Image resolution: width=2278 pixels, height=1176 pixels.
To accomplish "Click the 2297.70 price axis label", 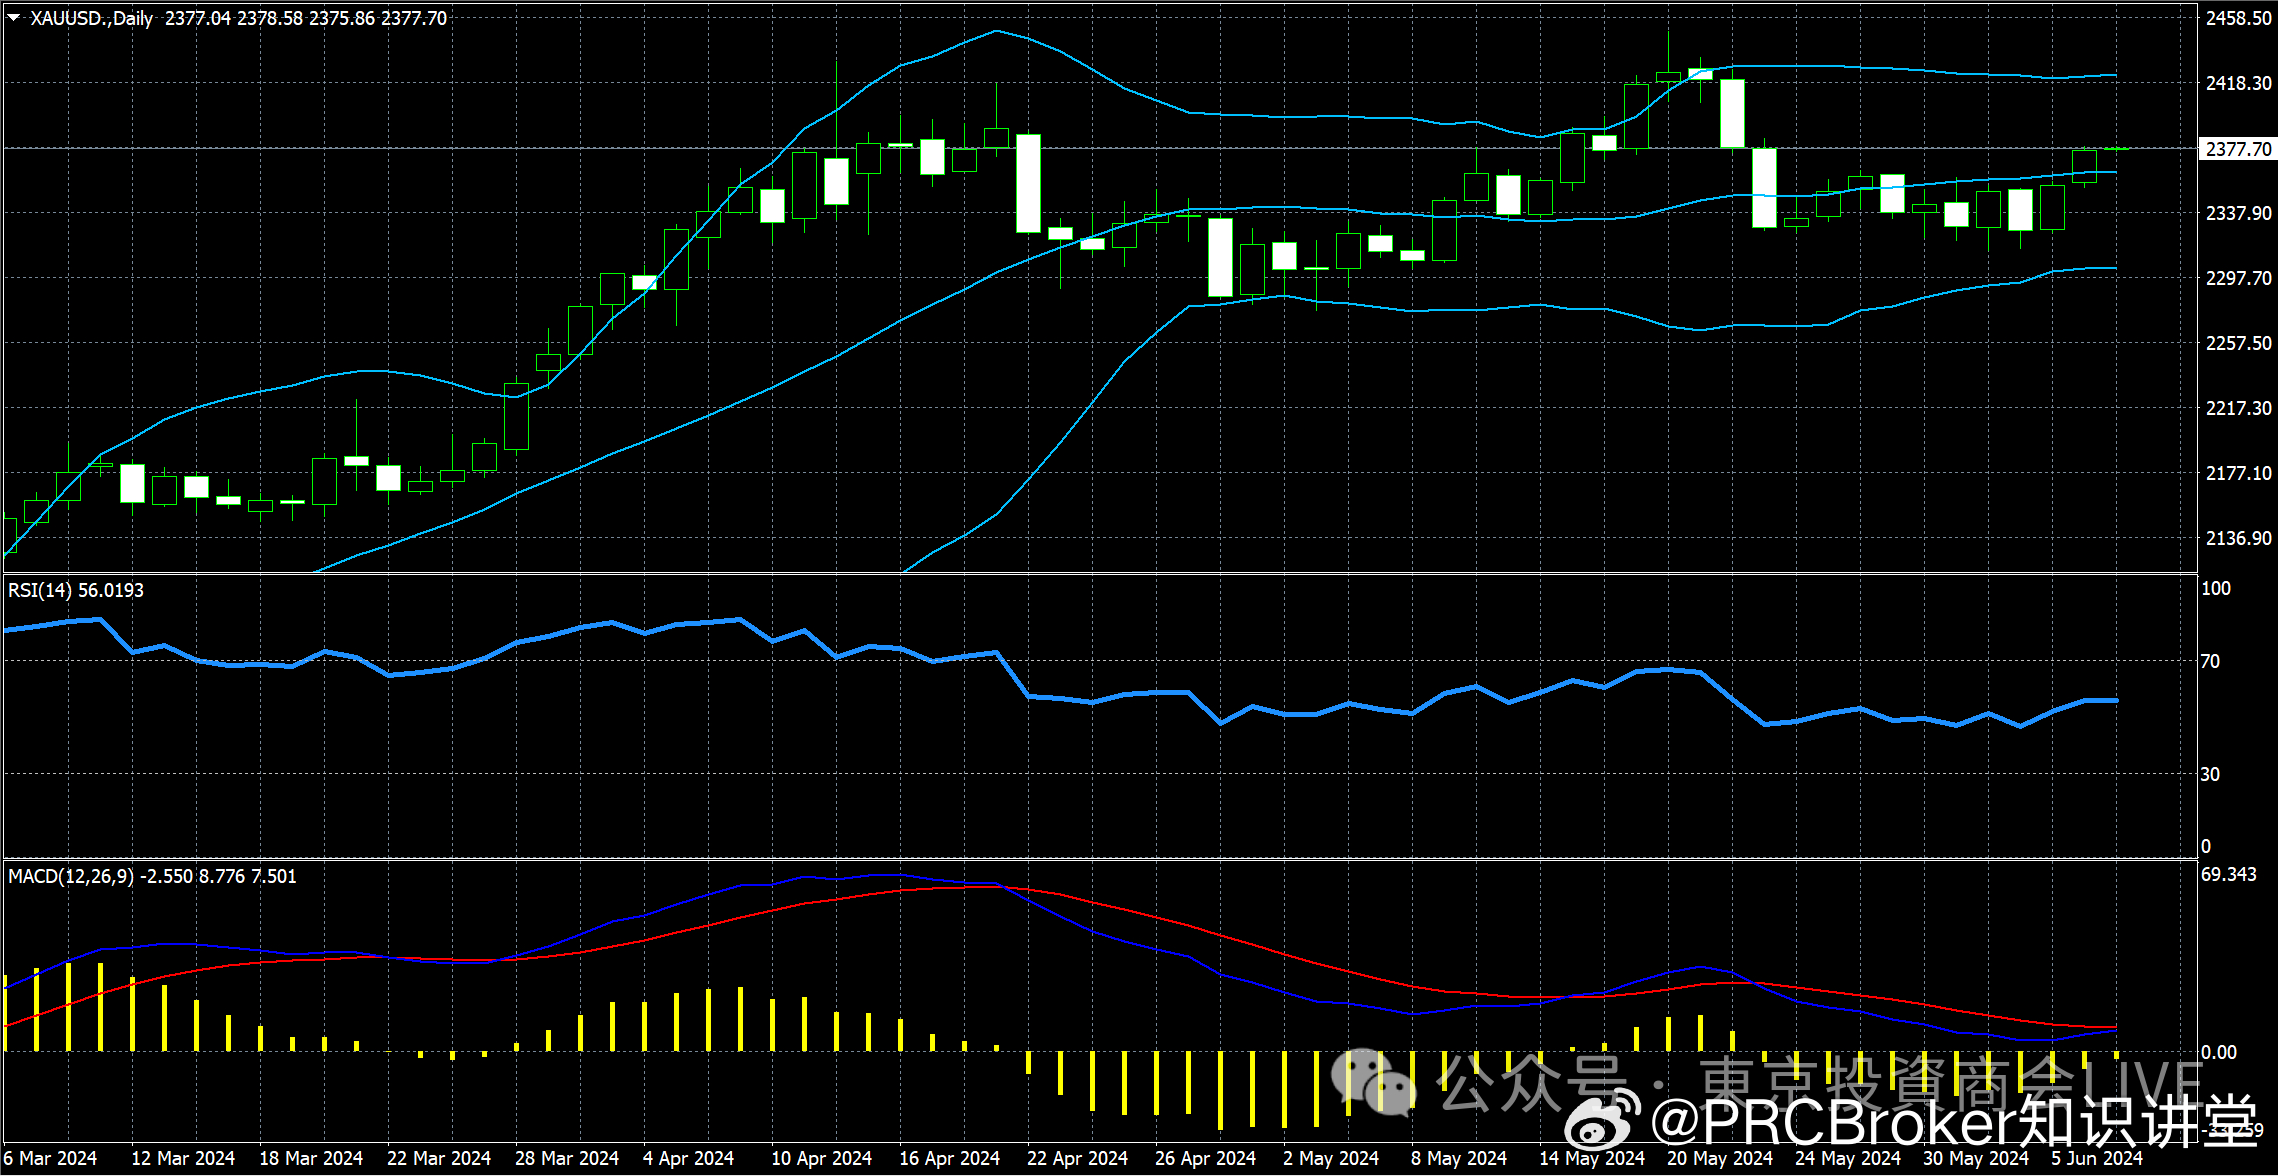I will click(x=2239, y=278).
